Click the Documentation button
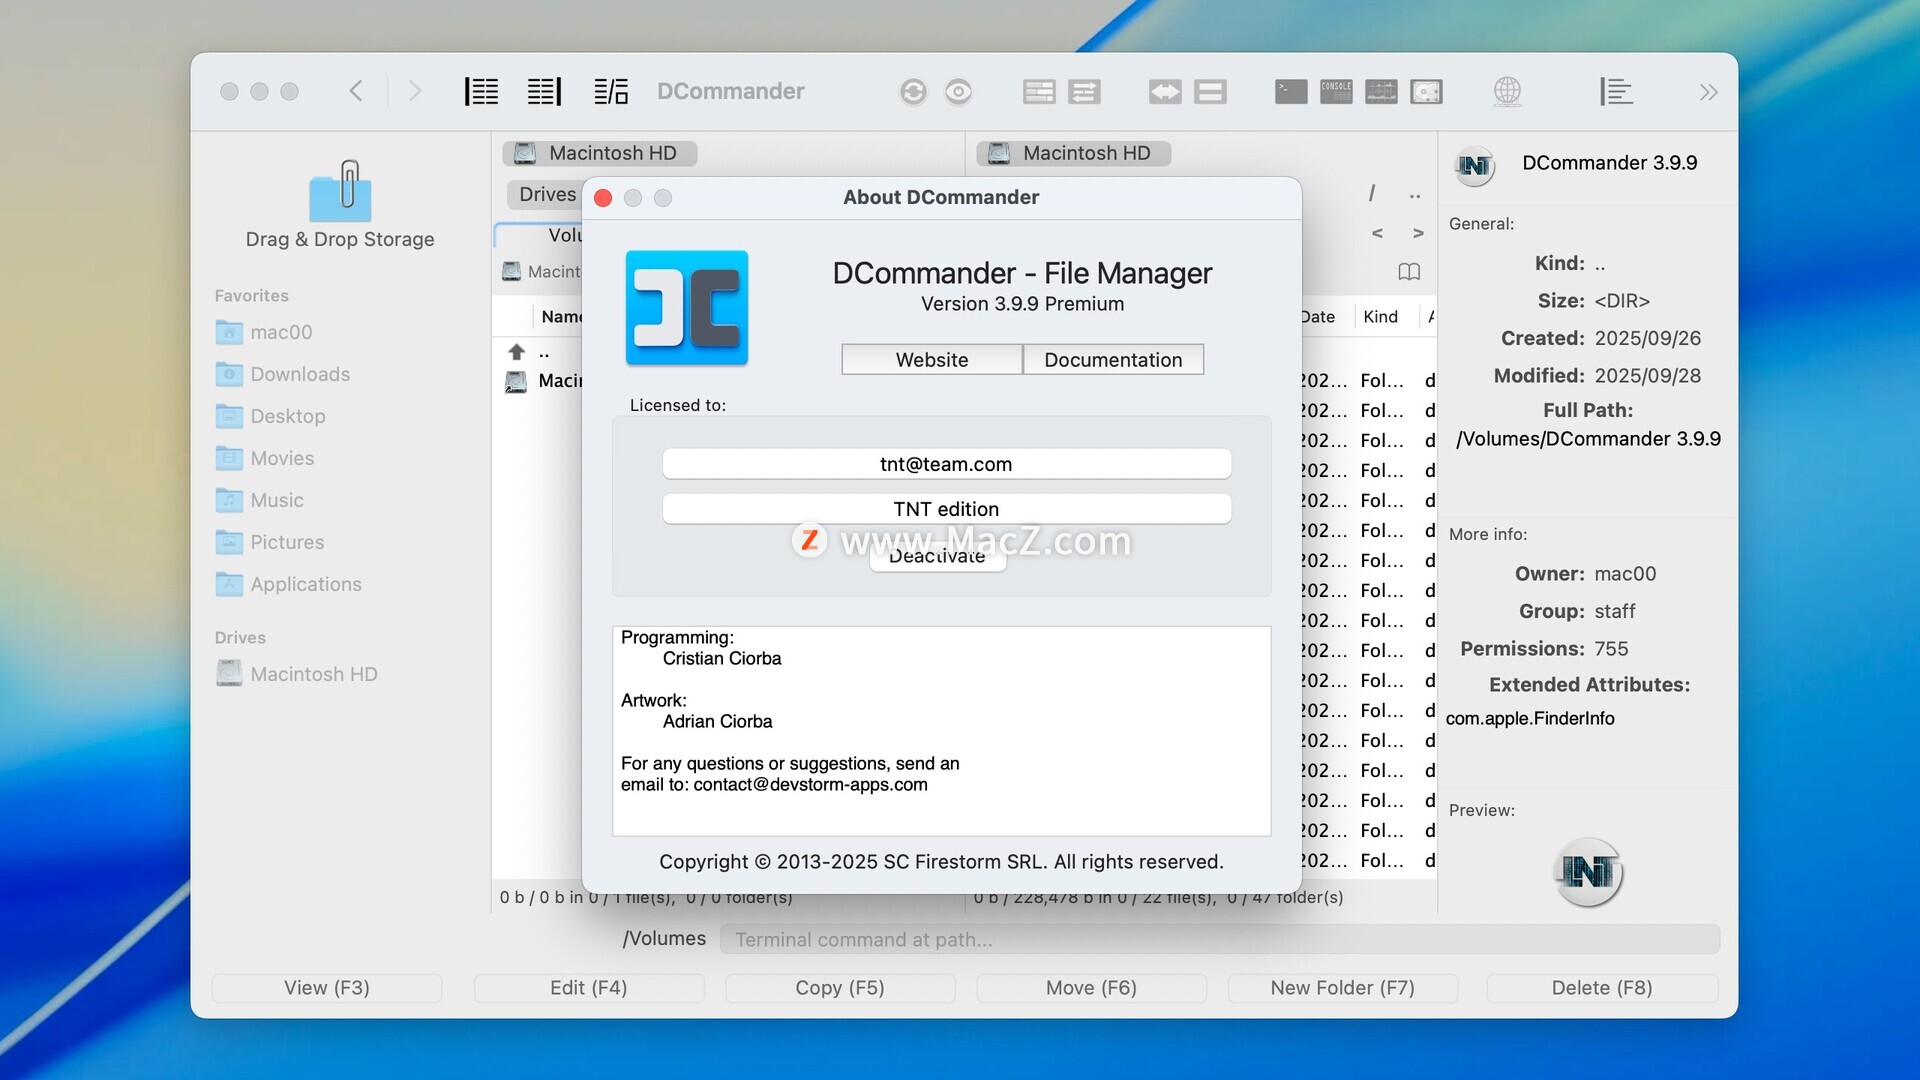1920x1080 pixels. click(x=1113, y=360)
